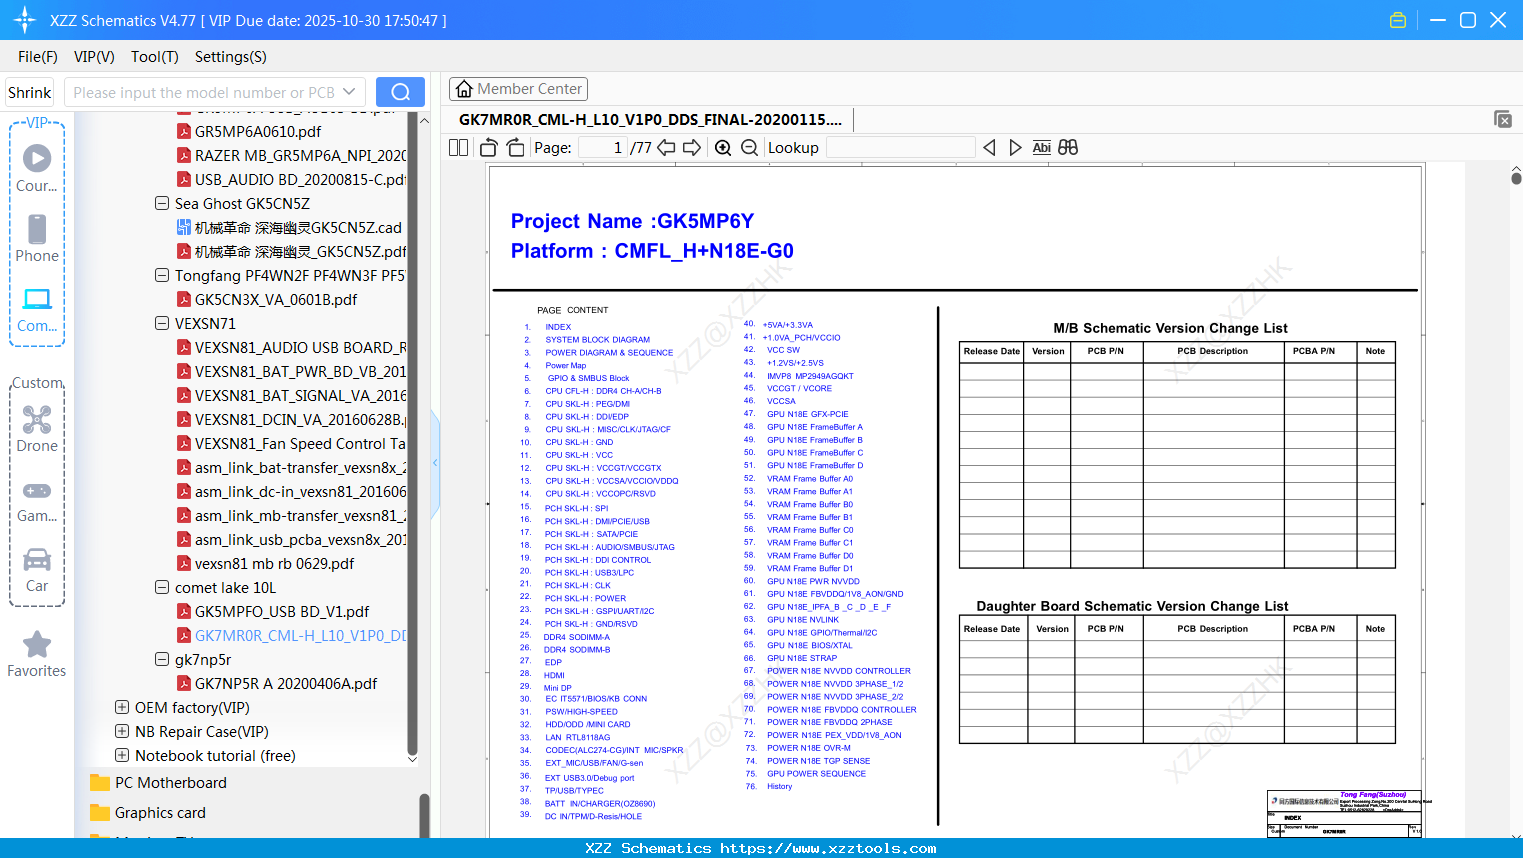Image resolution: width=1523 pixels, height=858 pixels.
Task: Click the Abi text match icon
Action: 1041,147
